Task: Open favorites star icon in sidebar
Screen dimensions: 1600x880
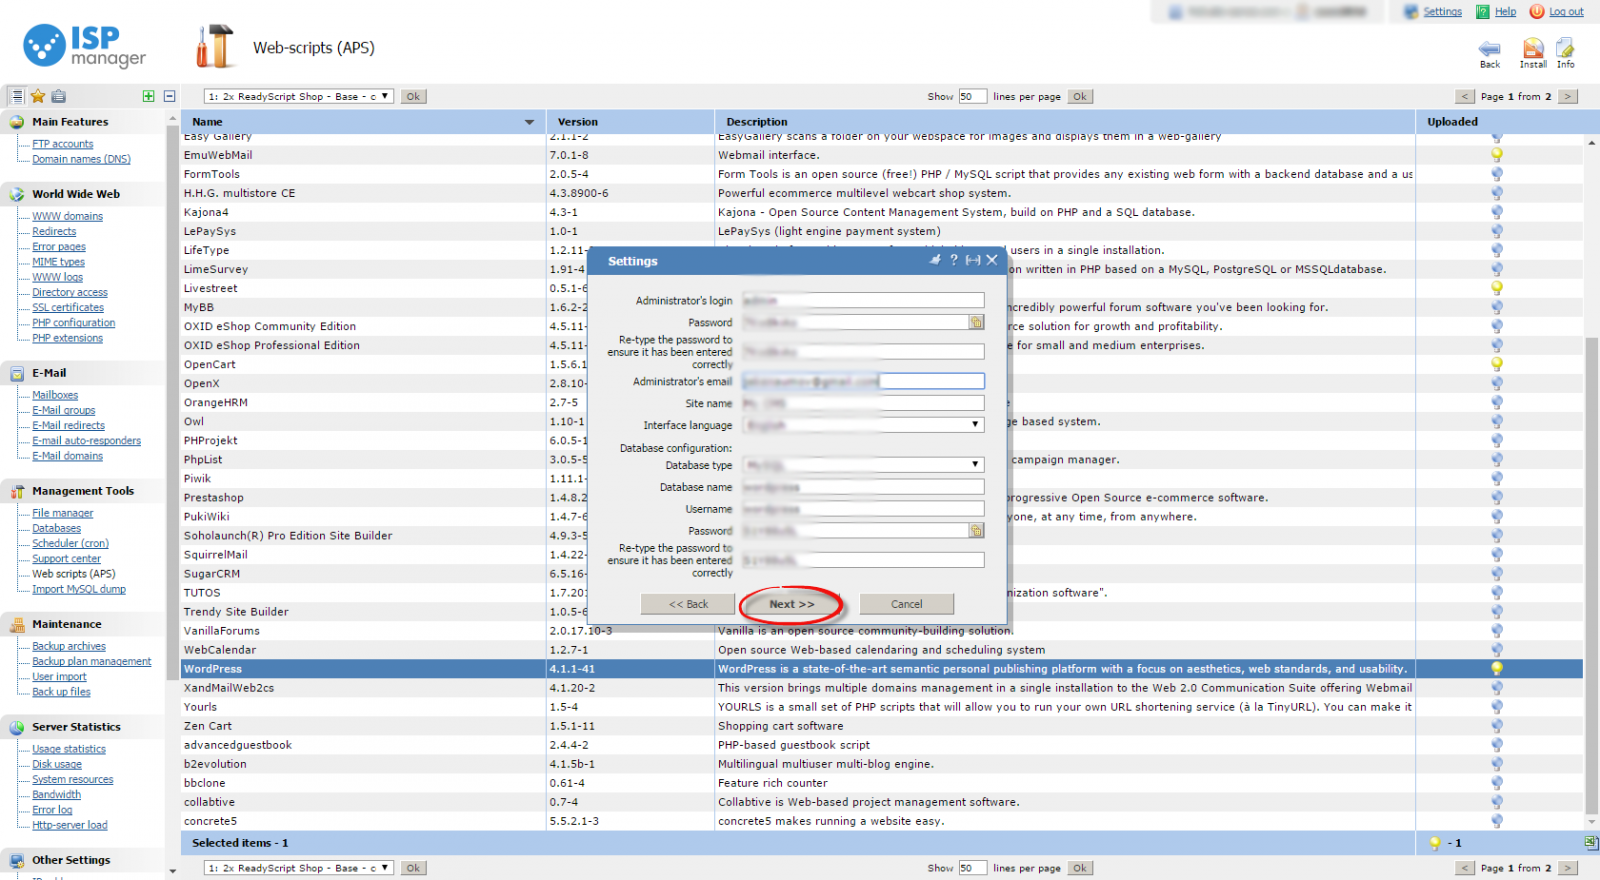Action: pyautogui.click(x=38, y=96)
